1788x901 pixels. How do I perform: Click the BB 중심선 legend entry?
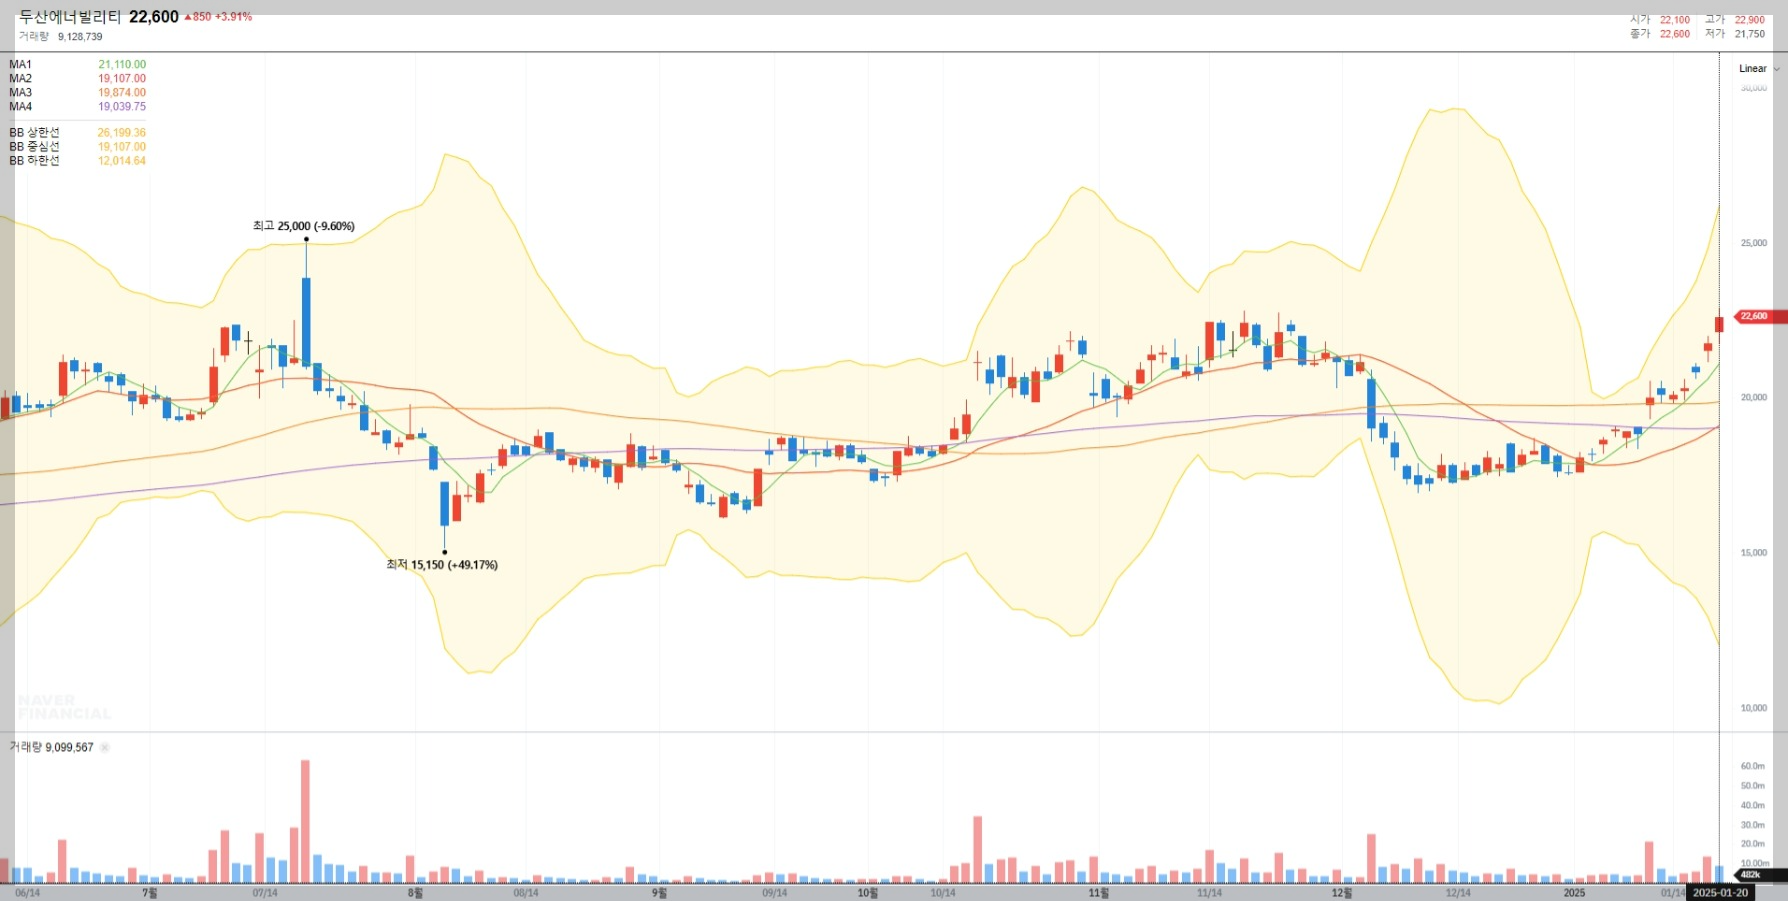(x=77, y=146)
